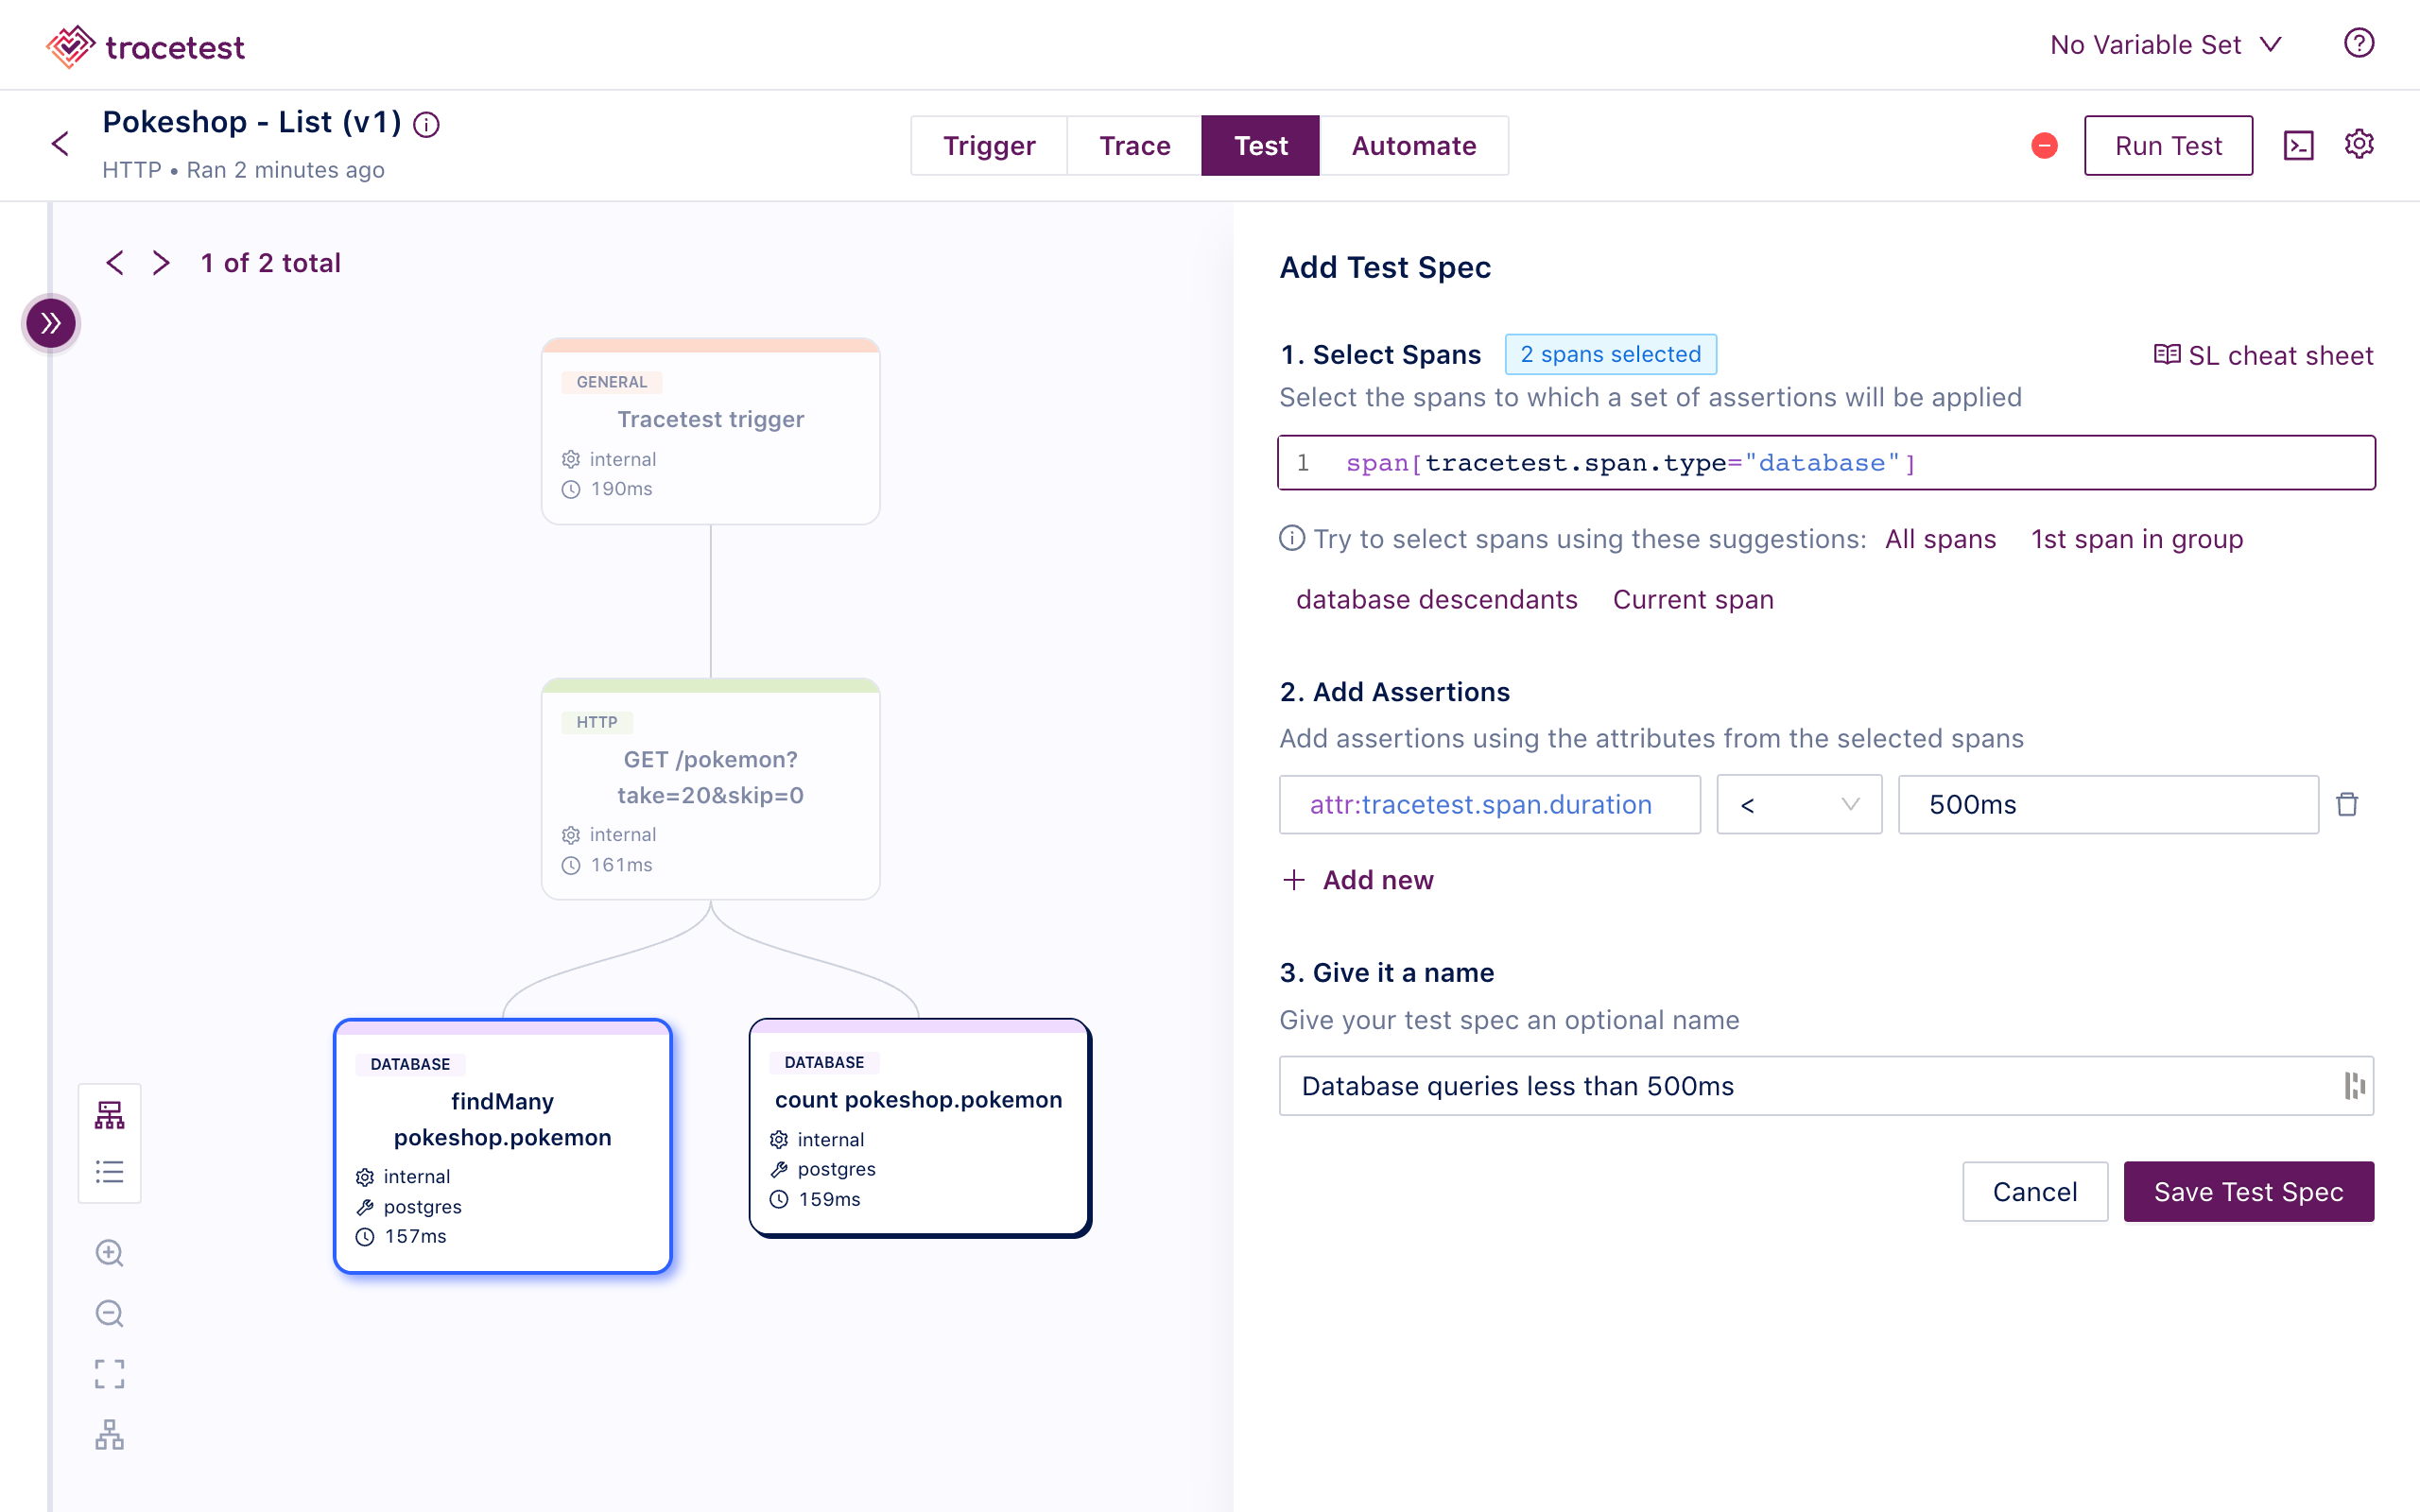Delete the span duration assertion
This screenshot has width=2420, height=1512.
[2347, 804]
